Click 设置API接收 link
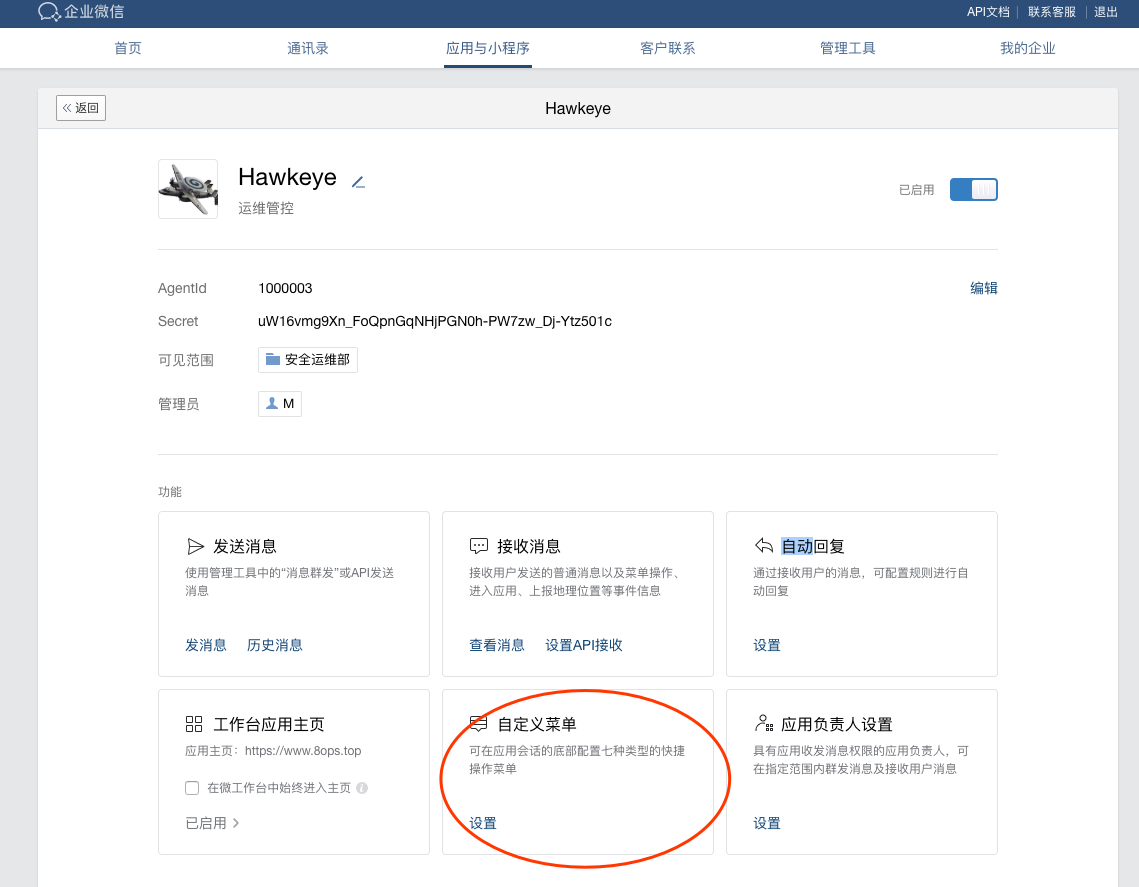Viewport: 1139px width, 887px height. click(584, 644)
